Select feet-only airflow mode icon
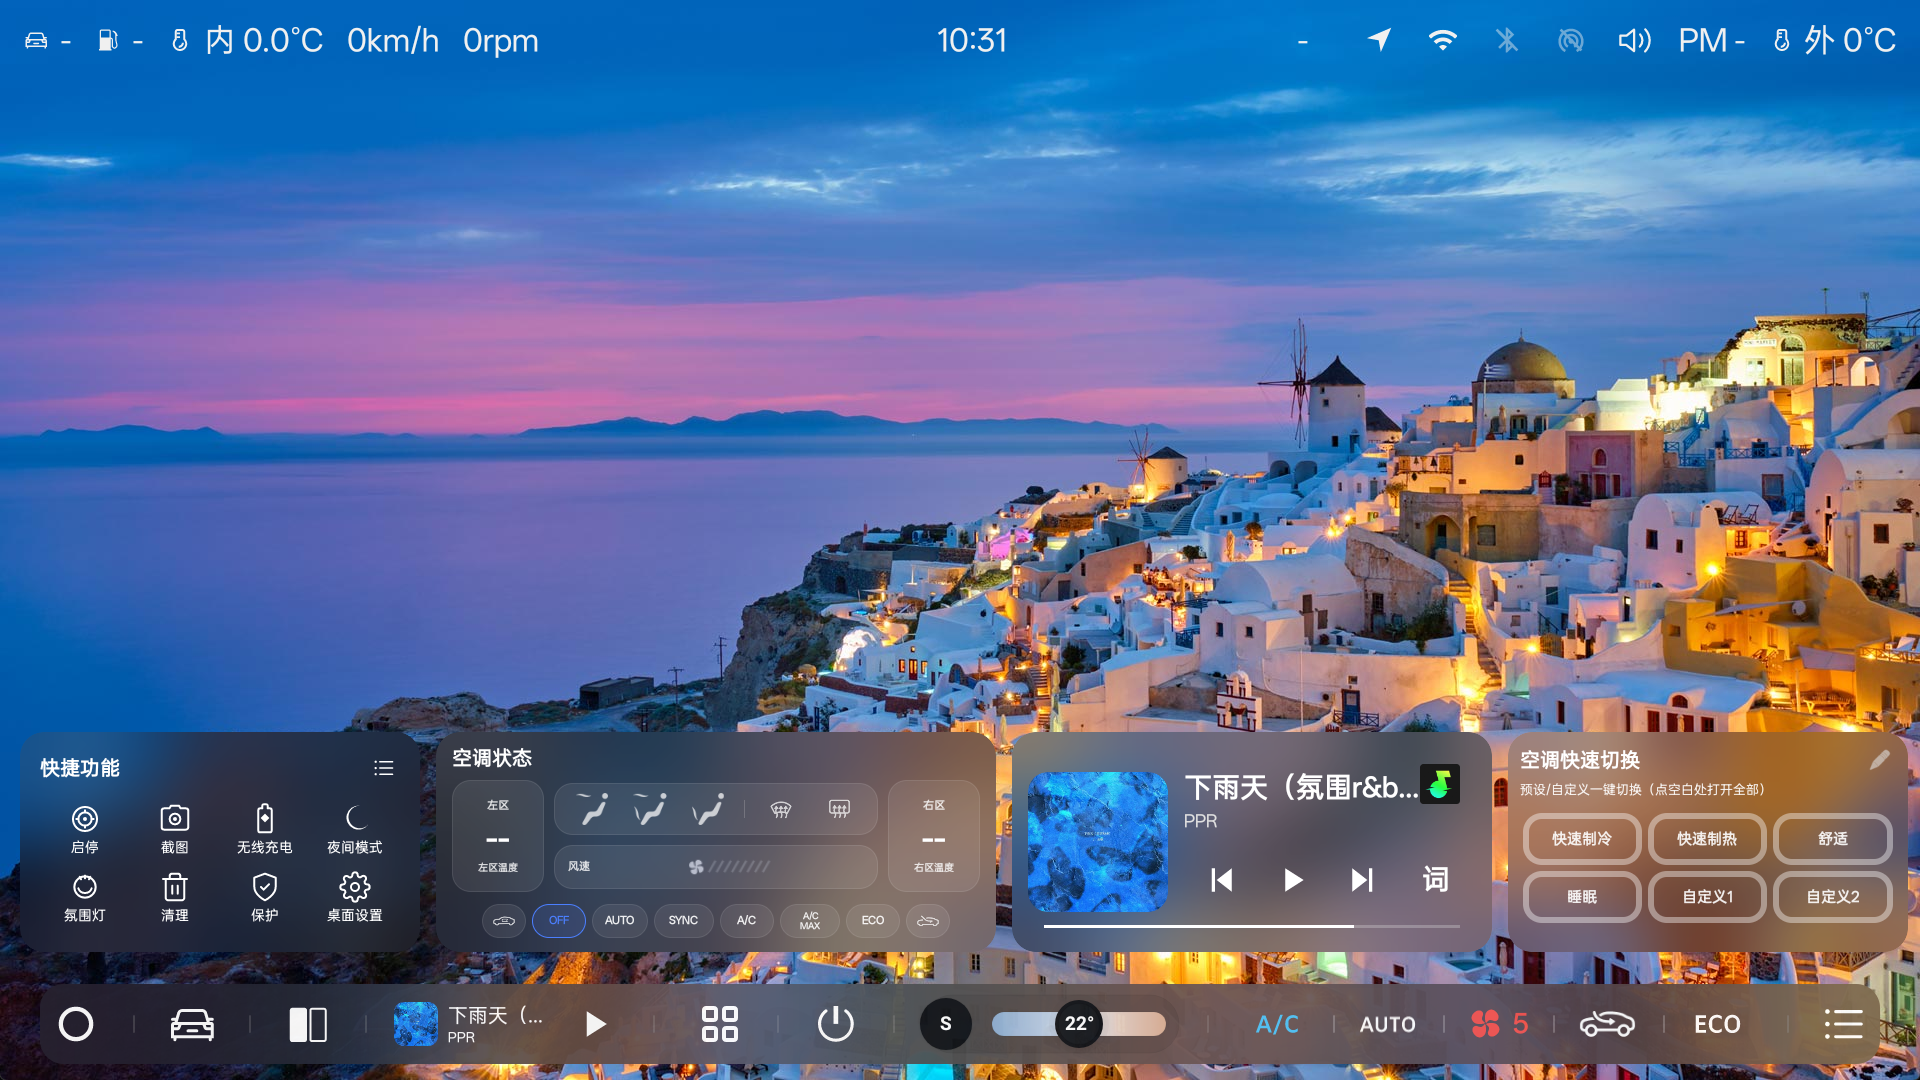Viewport: 1920px width, 1080px height. pyautogui.click(x=708, y=808)
